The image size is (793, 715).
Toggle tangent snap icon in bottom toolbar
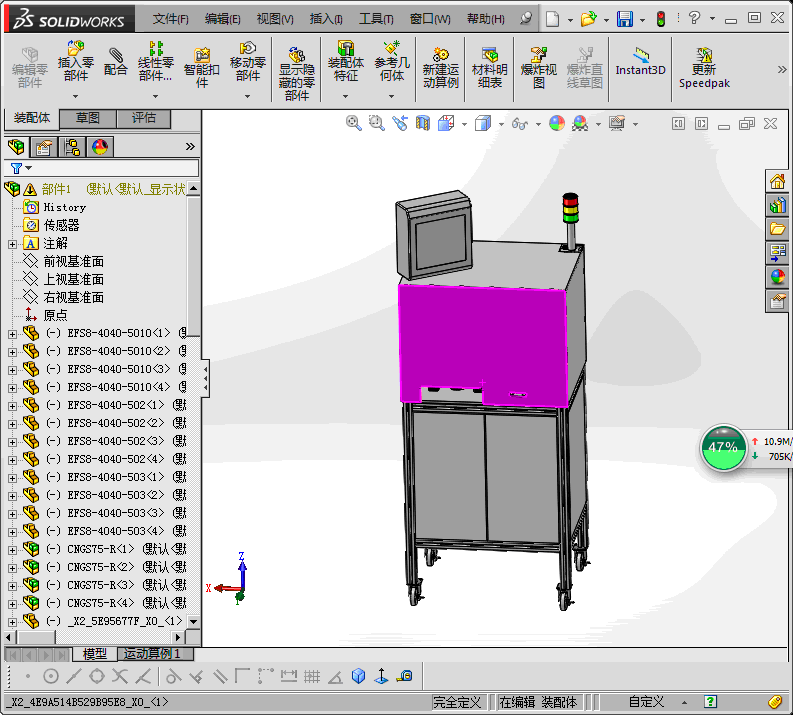(173, 676)
